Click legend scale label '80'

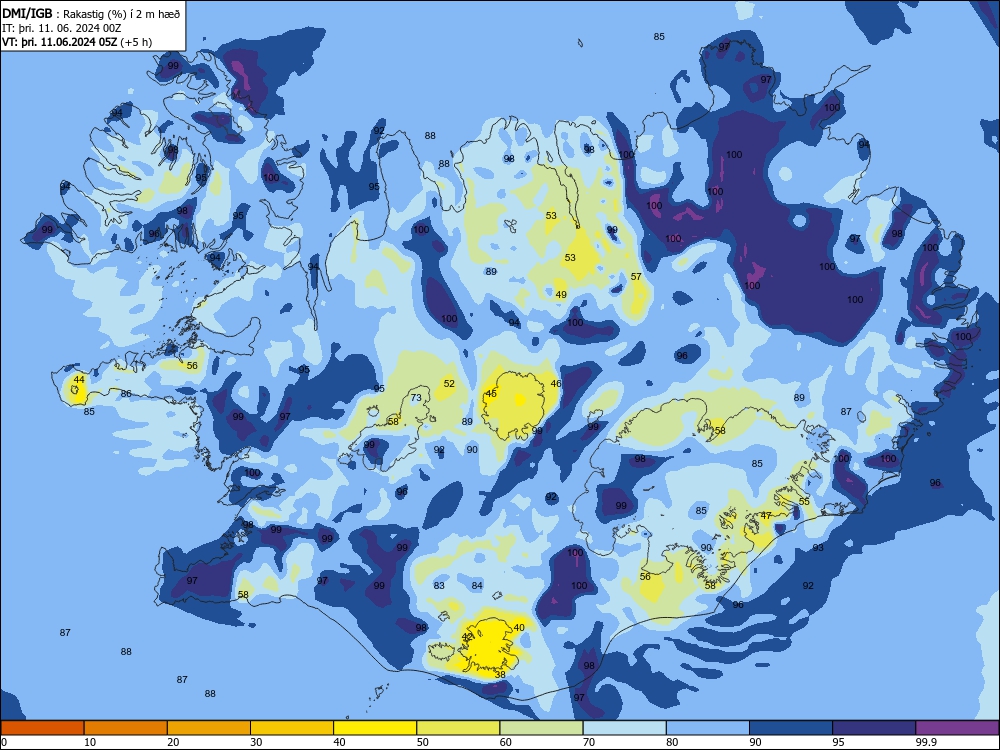[x=672, y=742]
